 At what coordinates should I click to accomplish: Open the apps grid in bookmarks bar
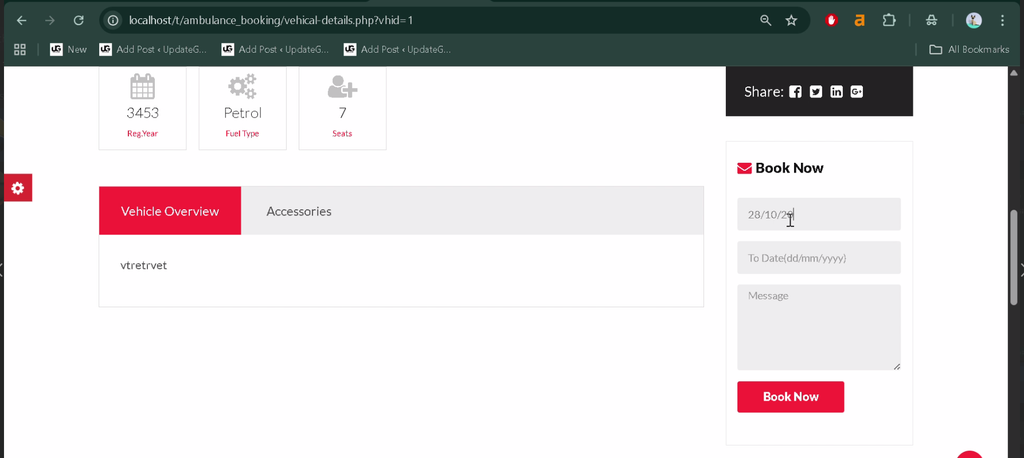click(20, 49)
